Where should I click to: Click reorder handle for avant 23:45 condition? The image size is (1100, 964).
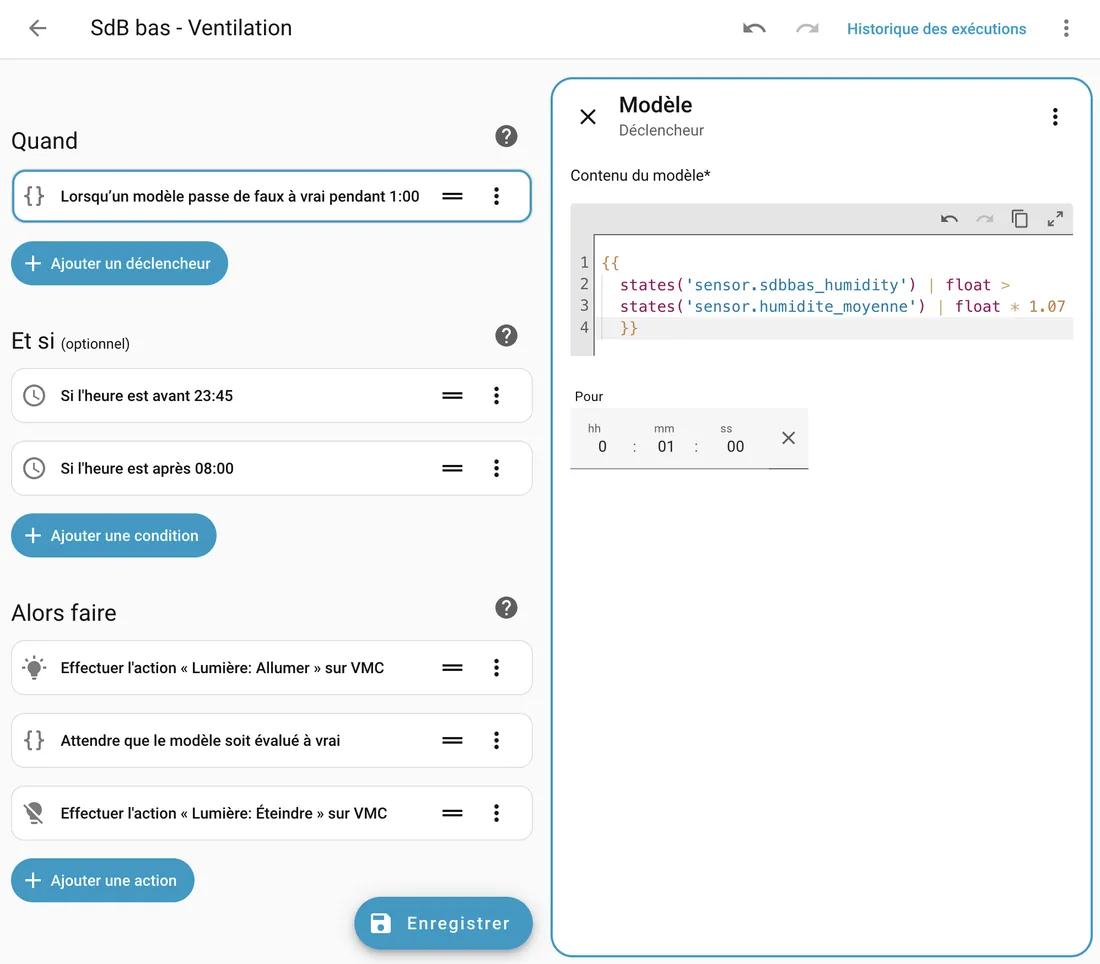[452, 396]
